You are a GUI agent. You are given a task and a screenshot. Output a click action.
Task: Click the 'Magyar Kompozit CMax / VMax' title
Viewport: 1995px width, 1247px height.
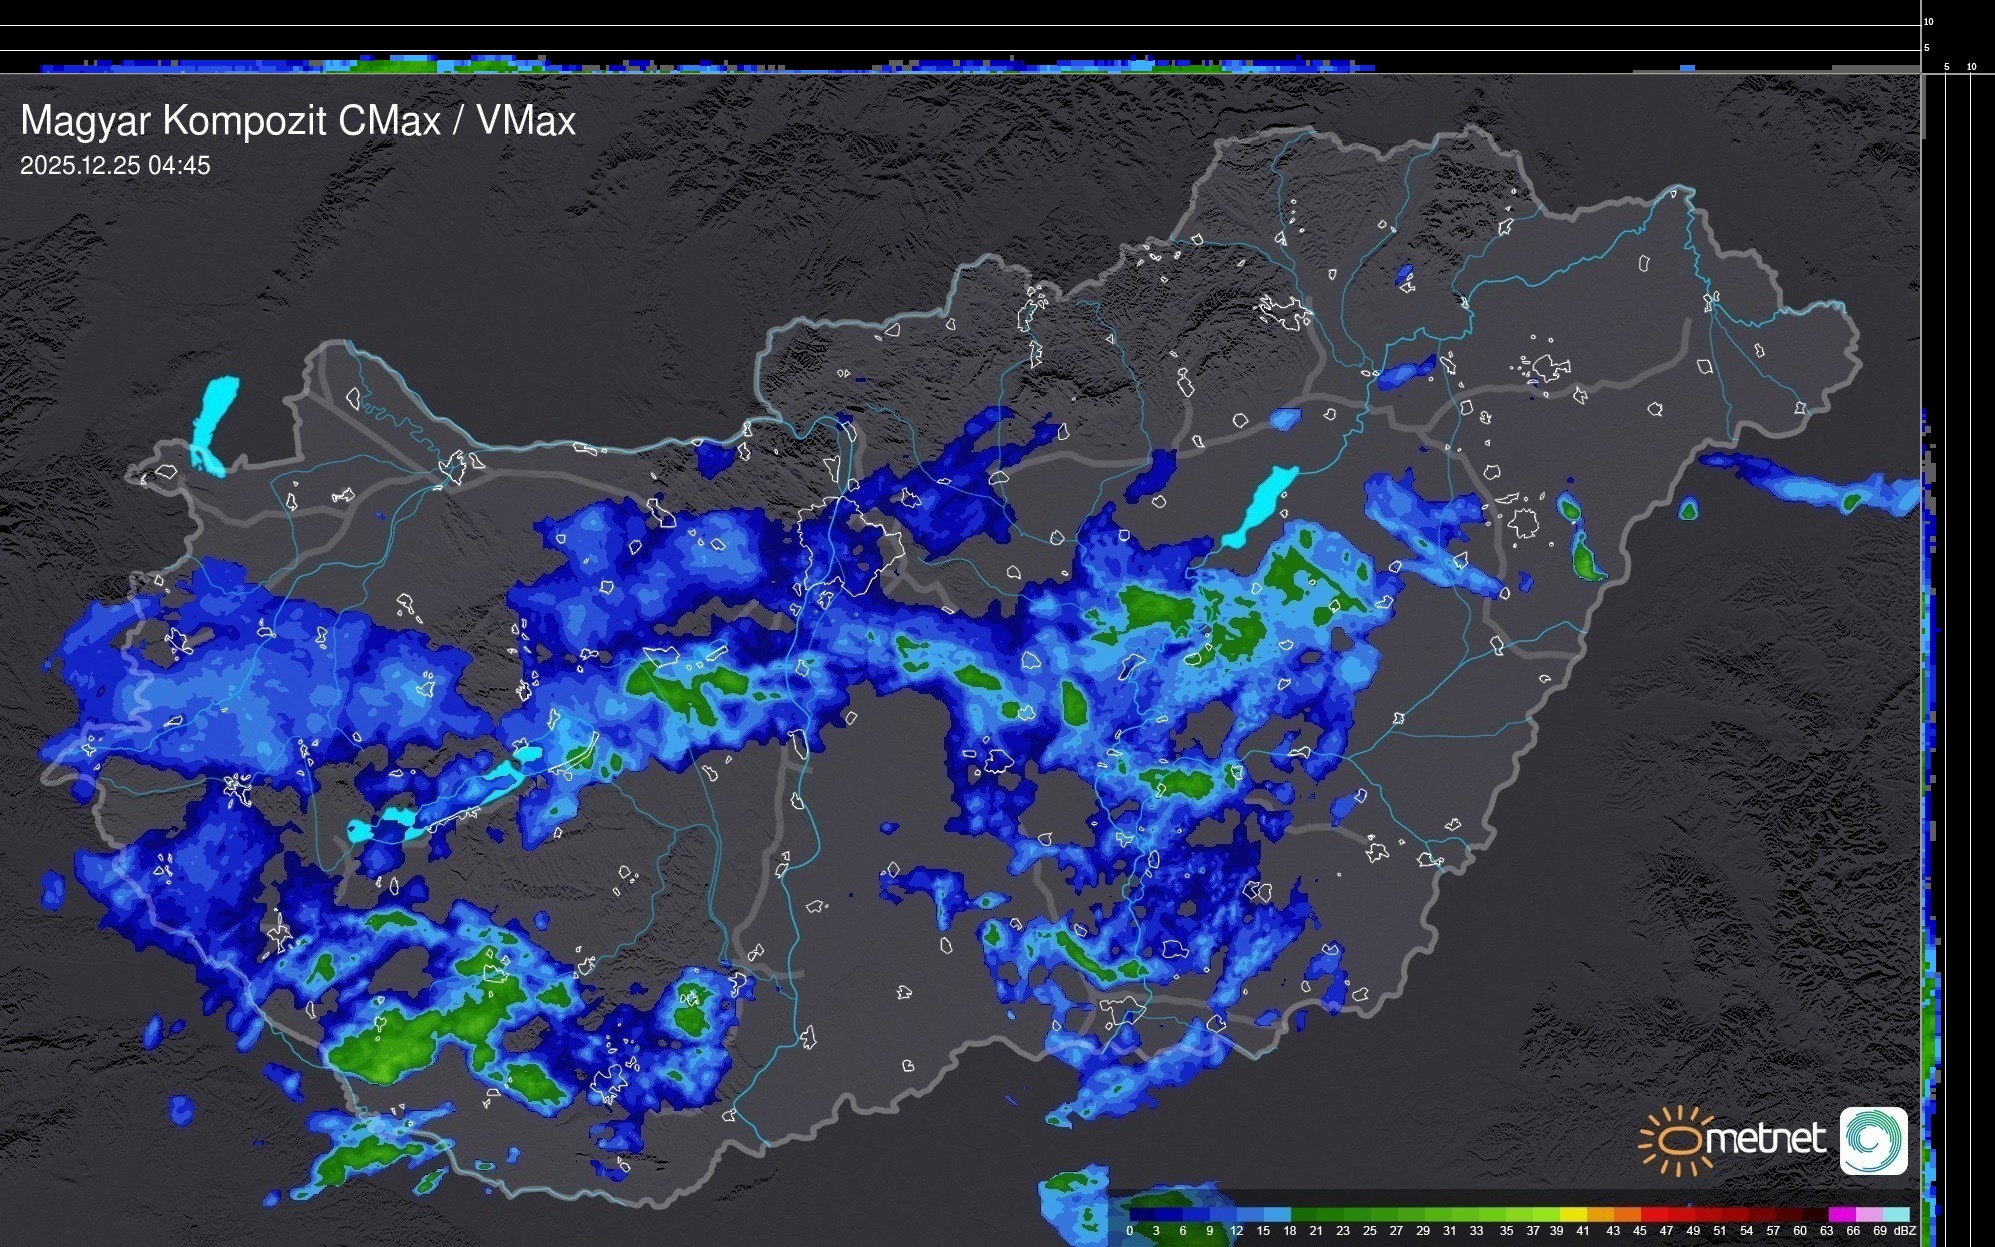tap(297, 121)
